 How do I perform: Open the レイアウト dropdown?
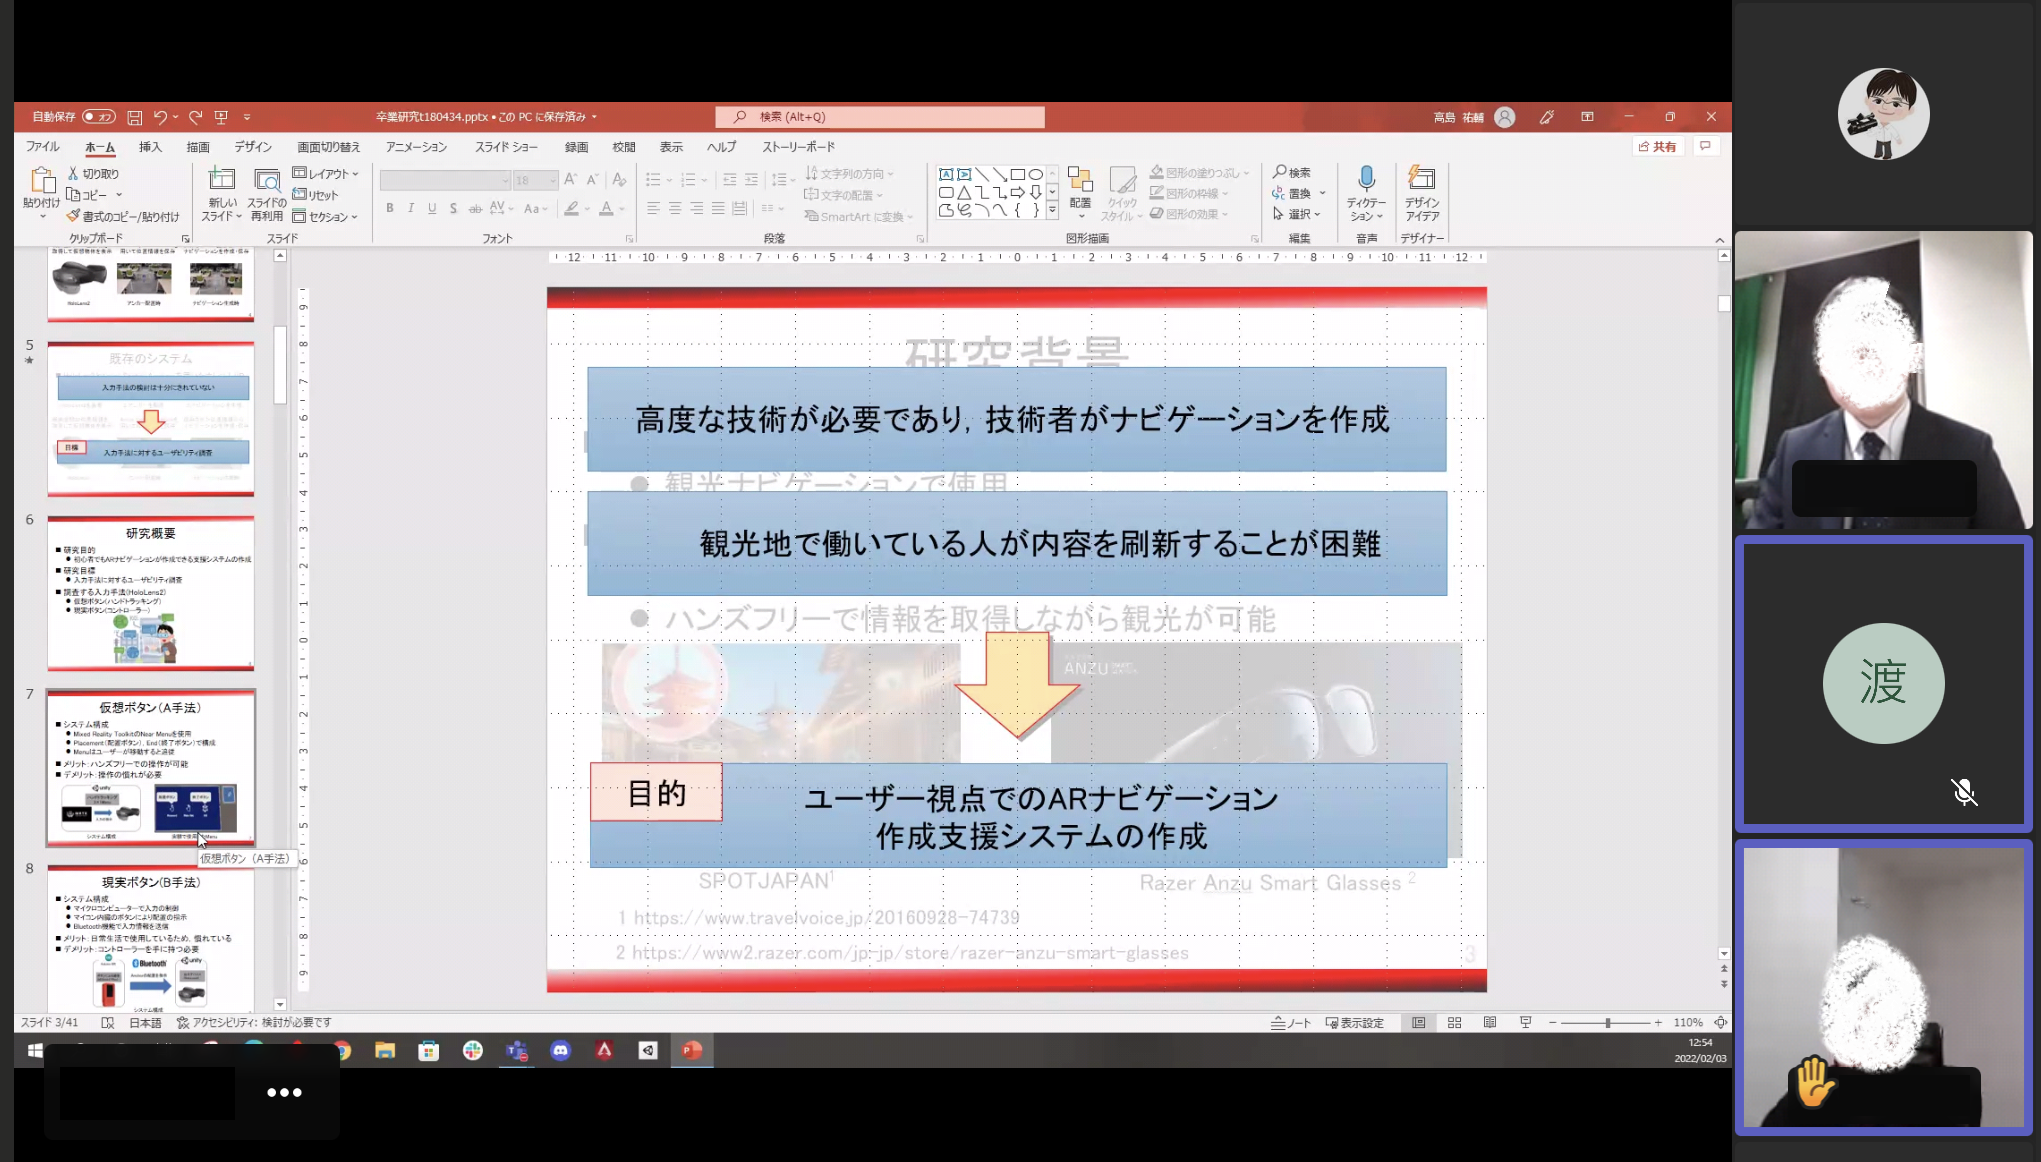coord(325,174)
